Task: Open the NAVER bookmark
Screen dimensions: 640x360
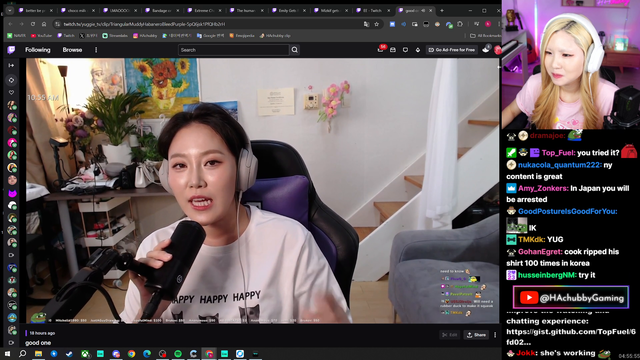Action: (17, 36)
